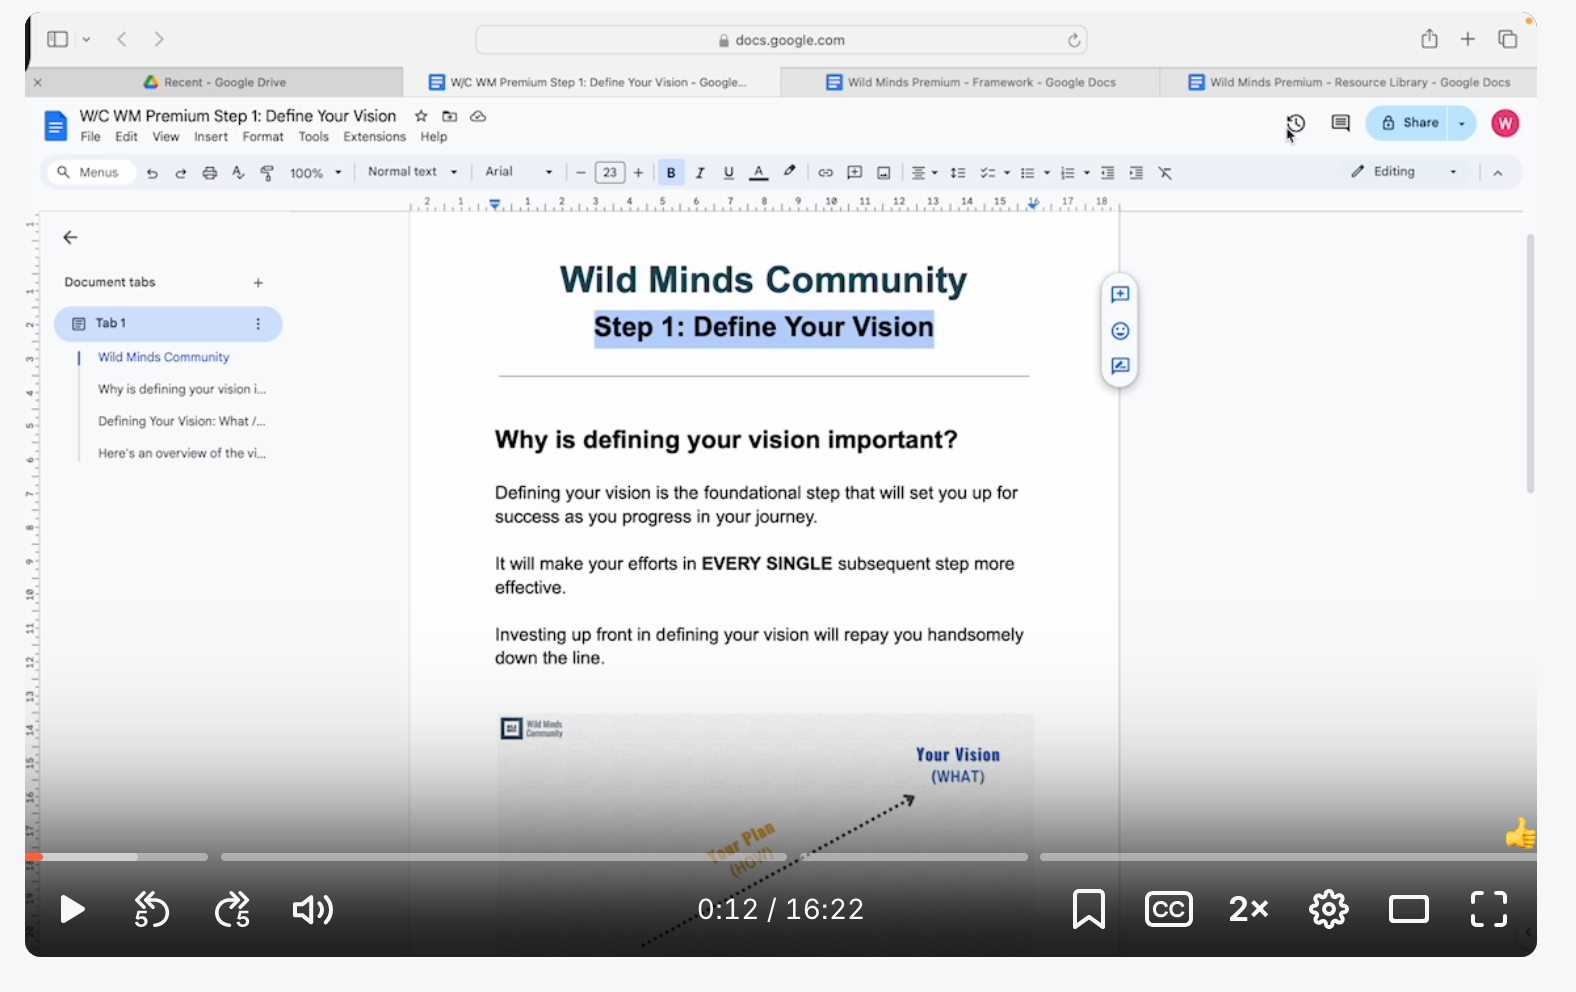Bookmark this video
1576x992 pixels.
point(1088,909)
